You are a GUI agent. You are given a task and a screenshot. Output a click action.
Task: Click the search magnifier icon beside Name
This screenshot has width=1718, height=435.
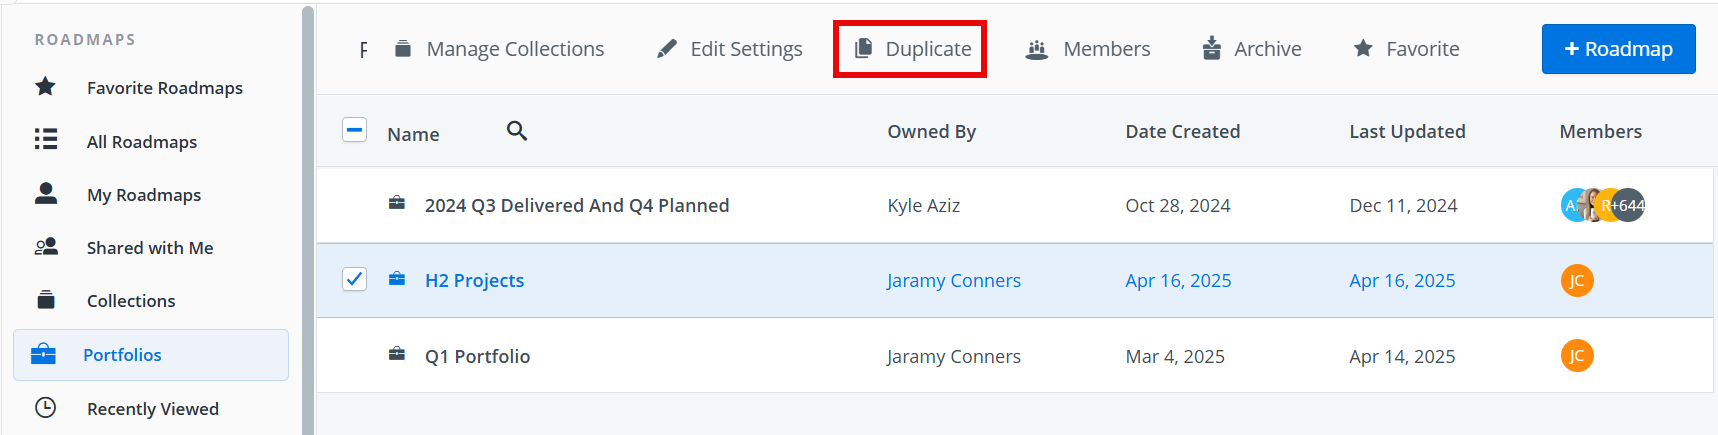click(x=516, y=131)
